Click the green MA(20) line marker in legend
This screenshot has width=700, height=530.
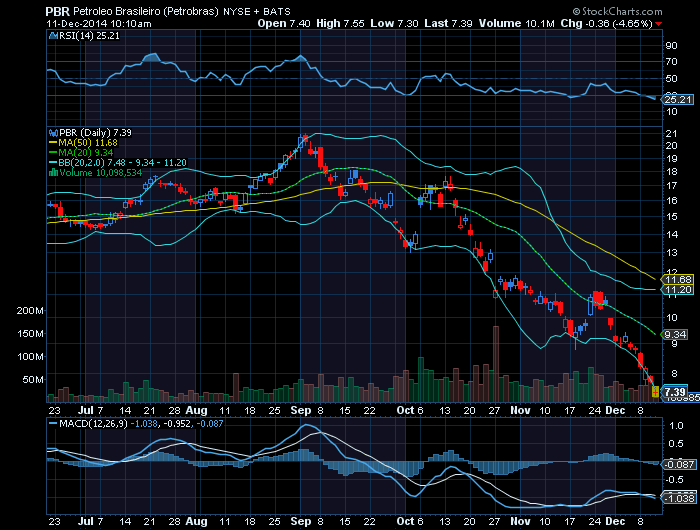53,153
